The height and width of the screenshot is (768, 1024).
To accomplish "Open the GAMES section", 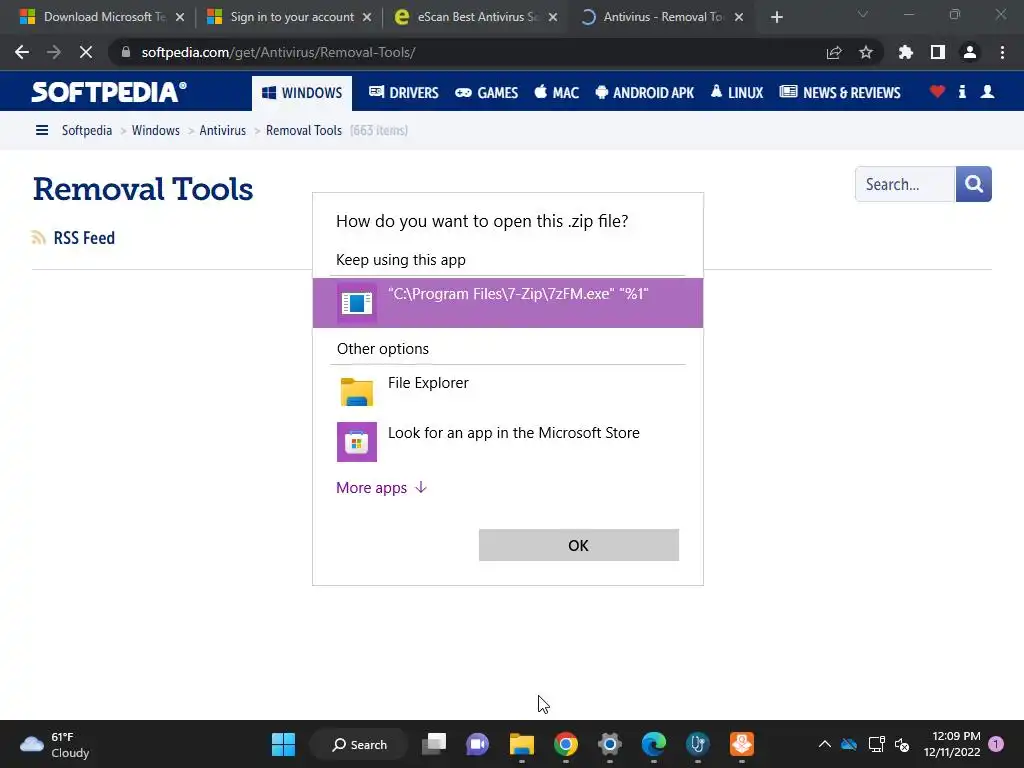I will (487, 93).
